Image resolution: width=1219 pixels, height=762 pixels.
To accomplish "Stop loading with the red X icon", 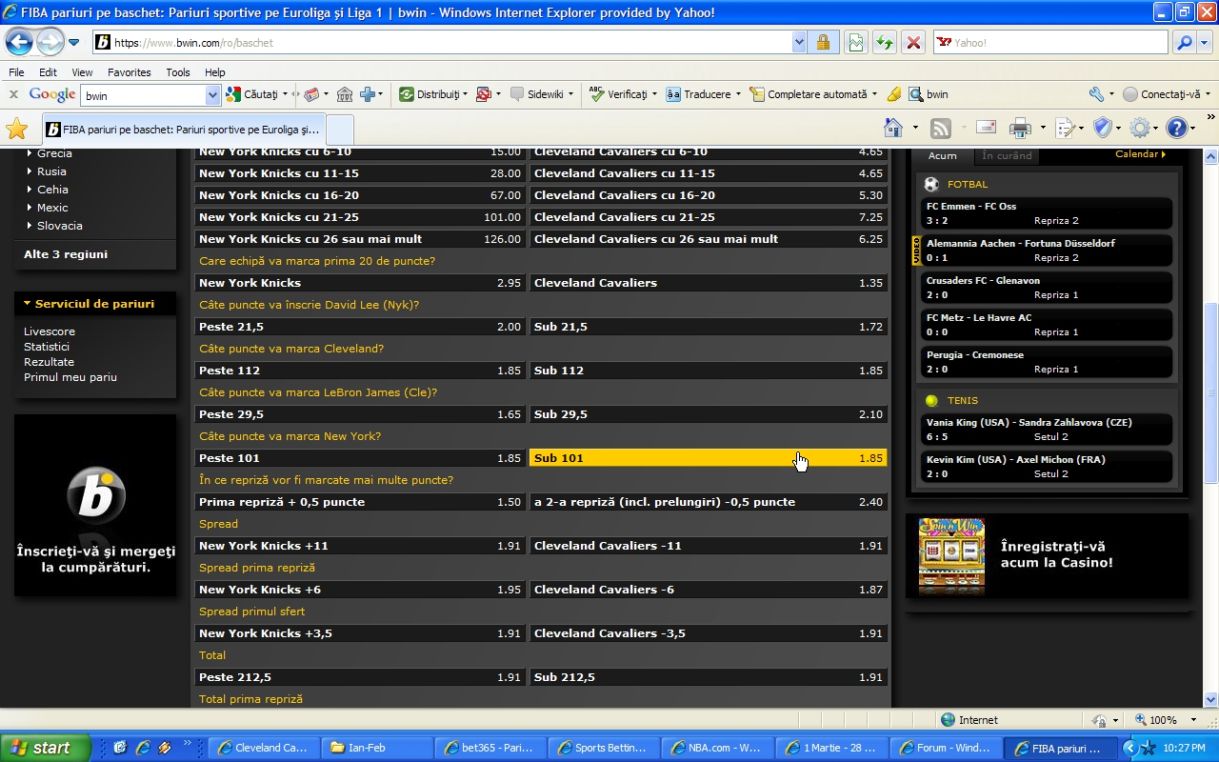I will point(913,43).
